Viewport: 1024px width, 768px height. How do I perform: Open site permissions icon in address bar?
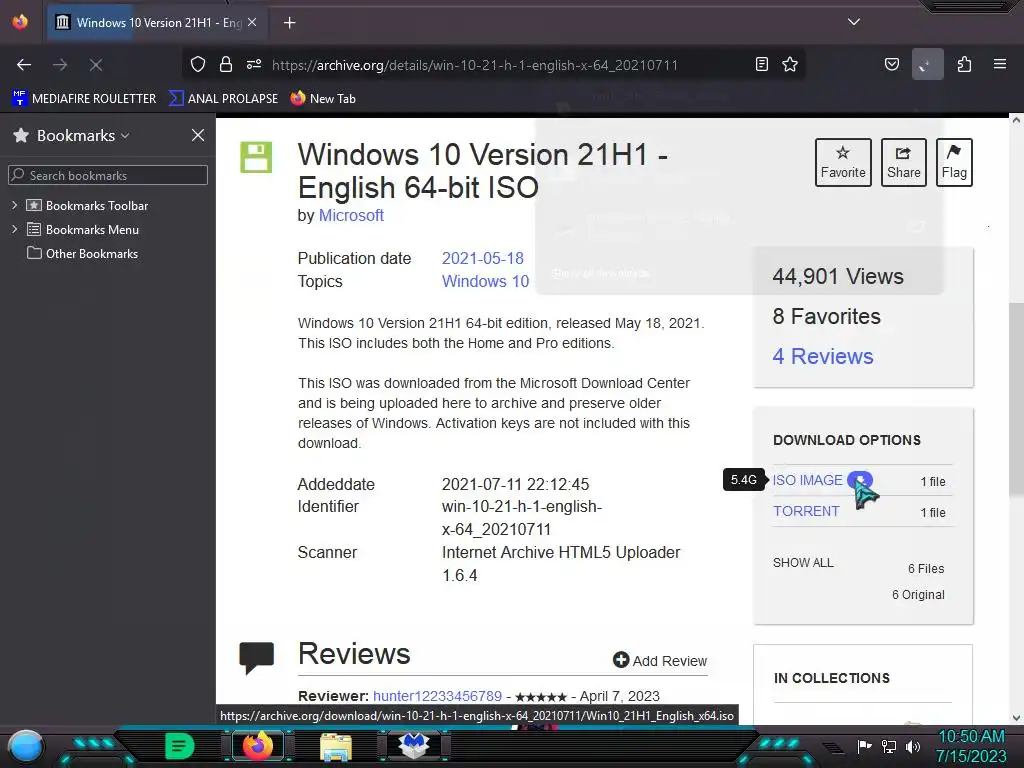click(254, 64)
